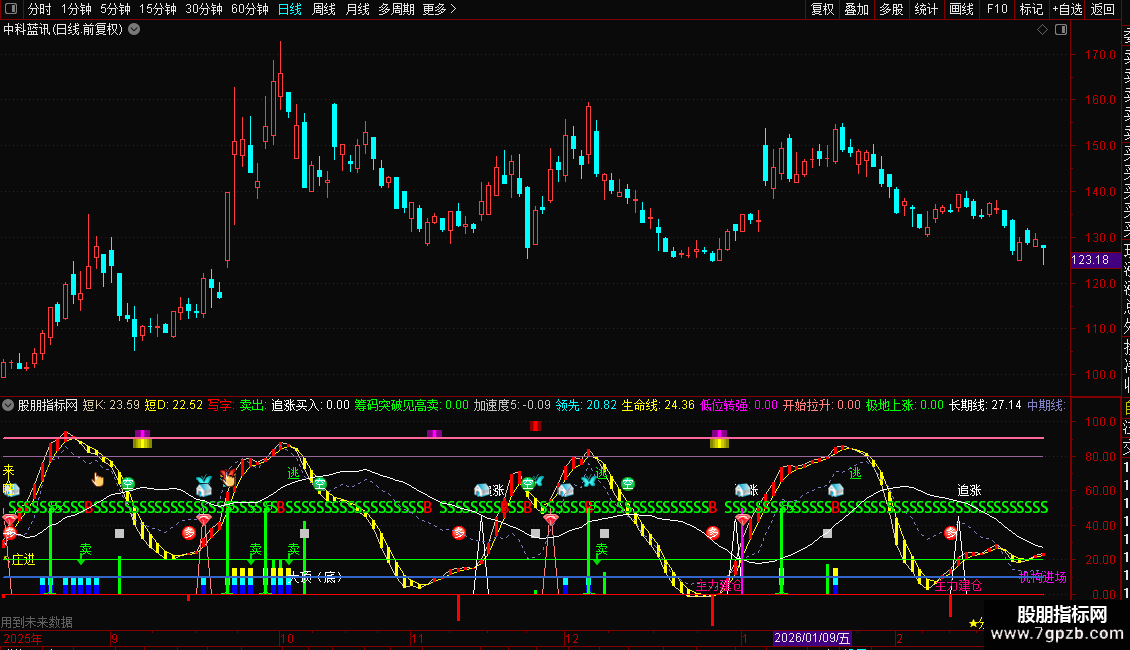Switch to the 周线 weekly period tab
Viewport: 1130px width, 650px height.
324,9
